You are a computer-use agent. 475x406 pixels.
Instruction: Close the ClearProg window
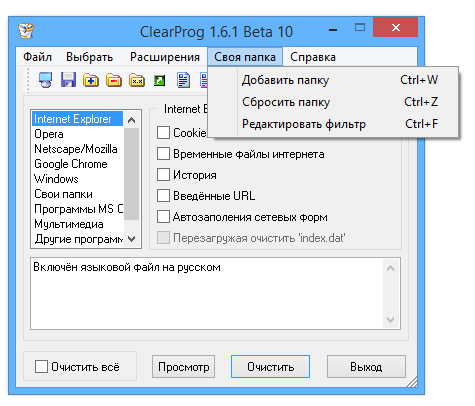tap(395, 27)
